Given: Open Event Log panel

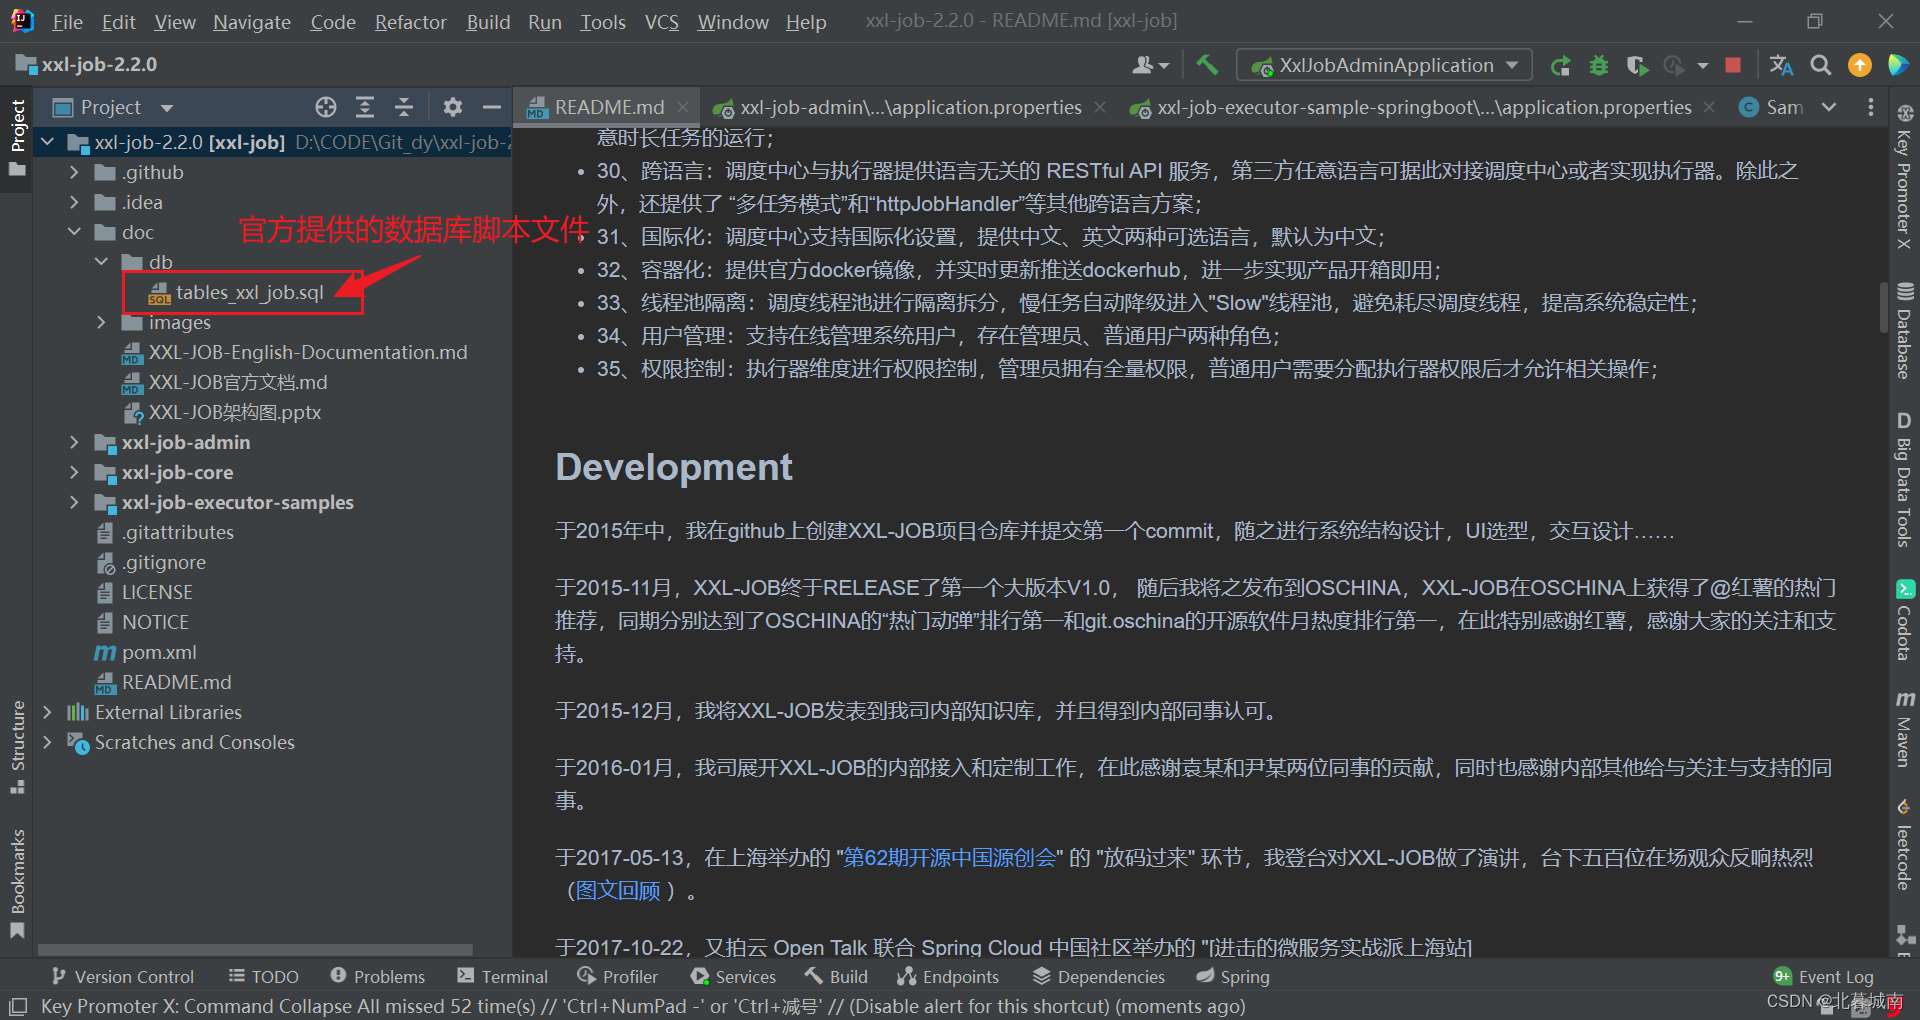Looking at the screenshot, I should click(1824, 977).
